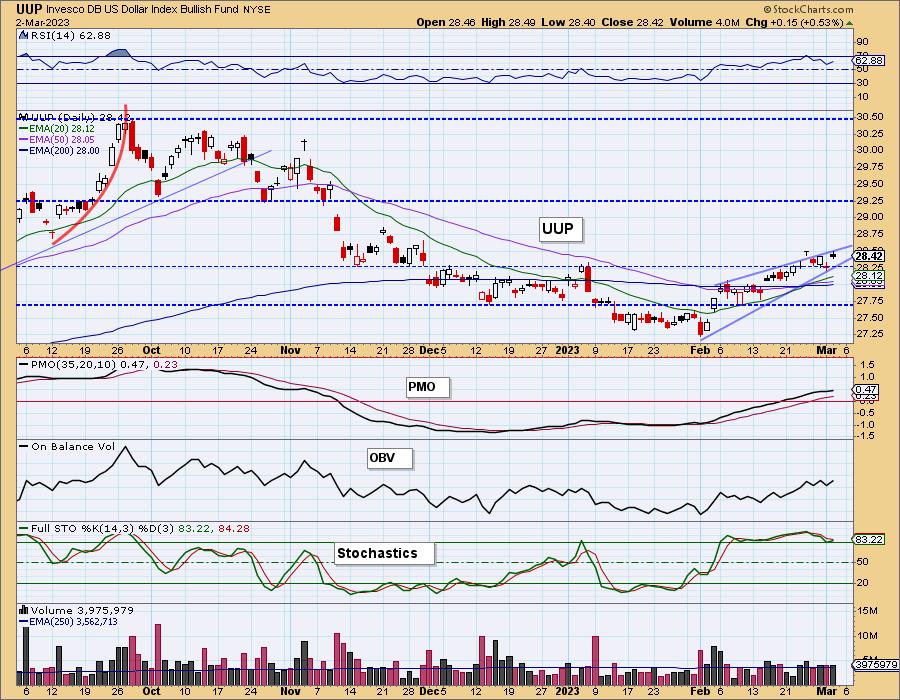Click the 'PMO(35,20,10) 0.47, 0.23' indicator label
Screen dimensions: 900x700
[x=103, y=364]
